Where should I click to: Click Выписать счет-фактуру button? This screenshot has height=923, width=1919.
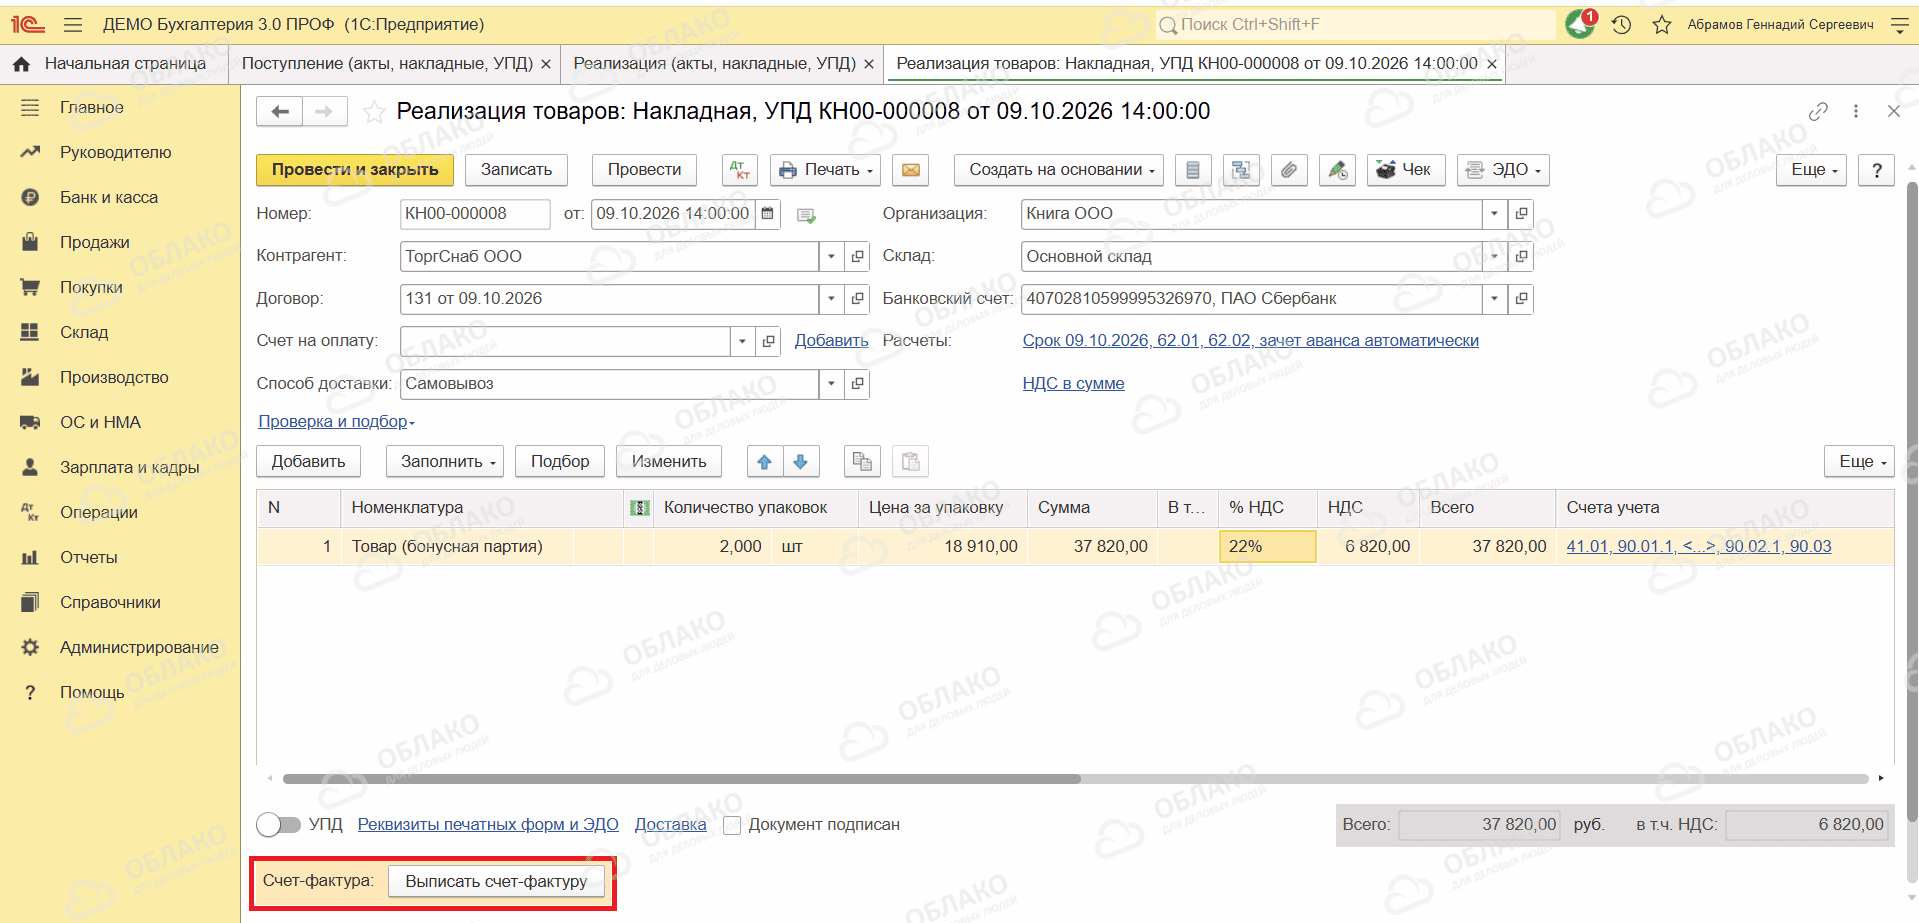496,882
